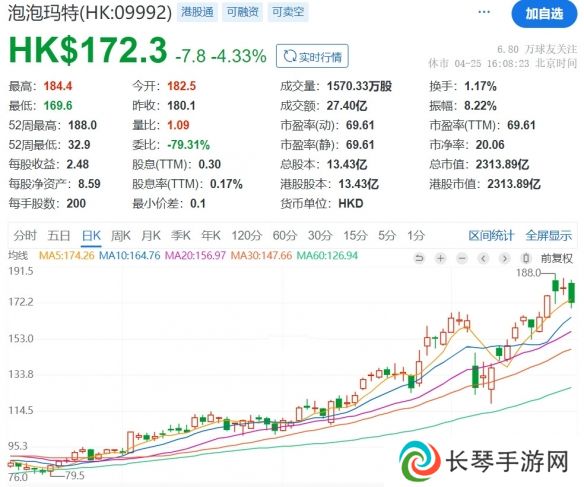Select the 年K tab
The height and width of the screenshot is (487, 584).
211,235
